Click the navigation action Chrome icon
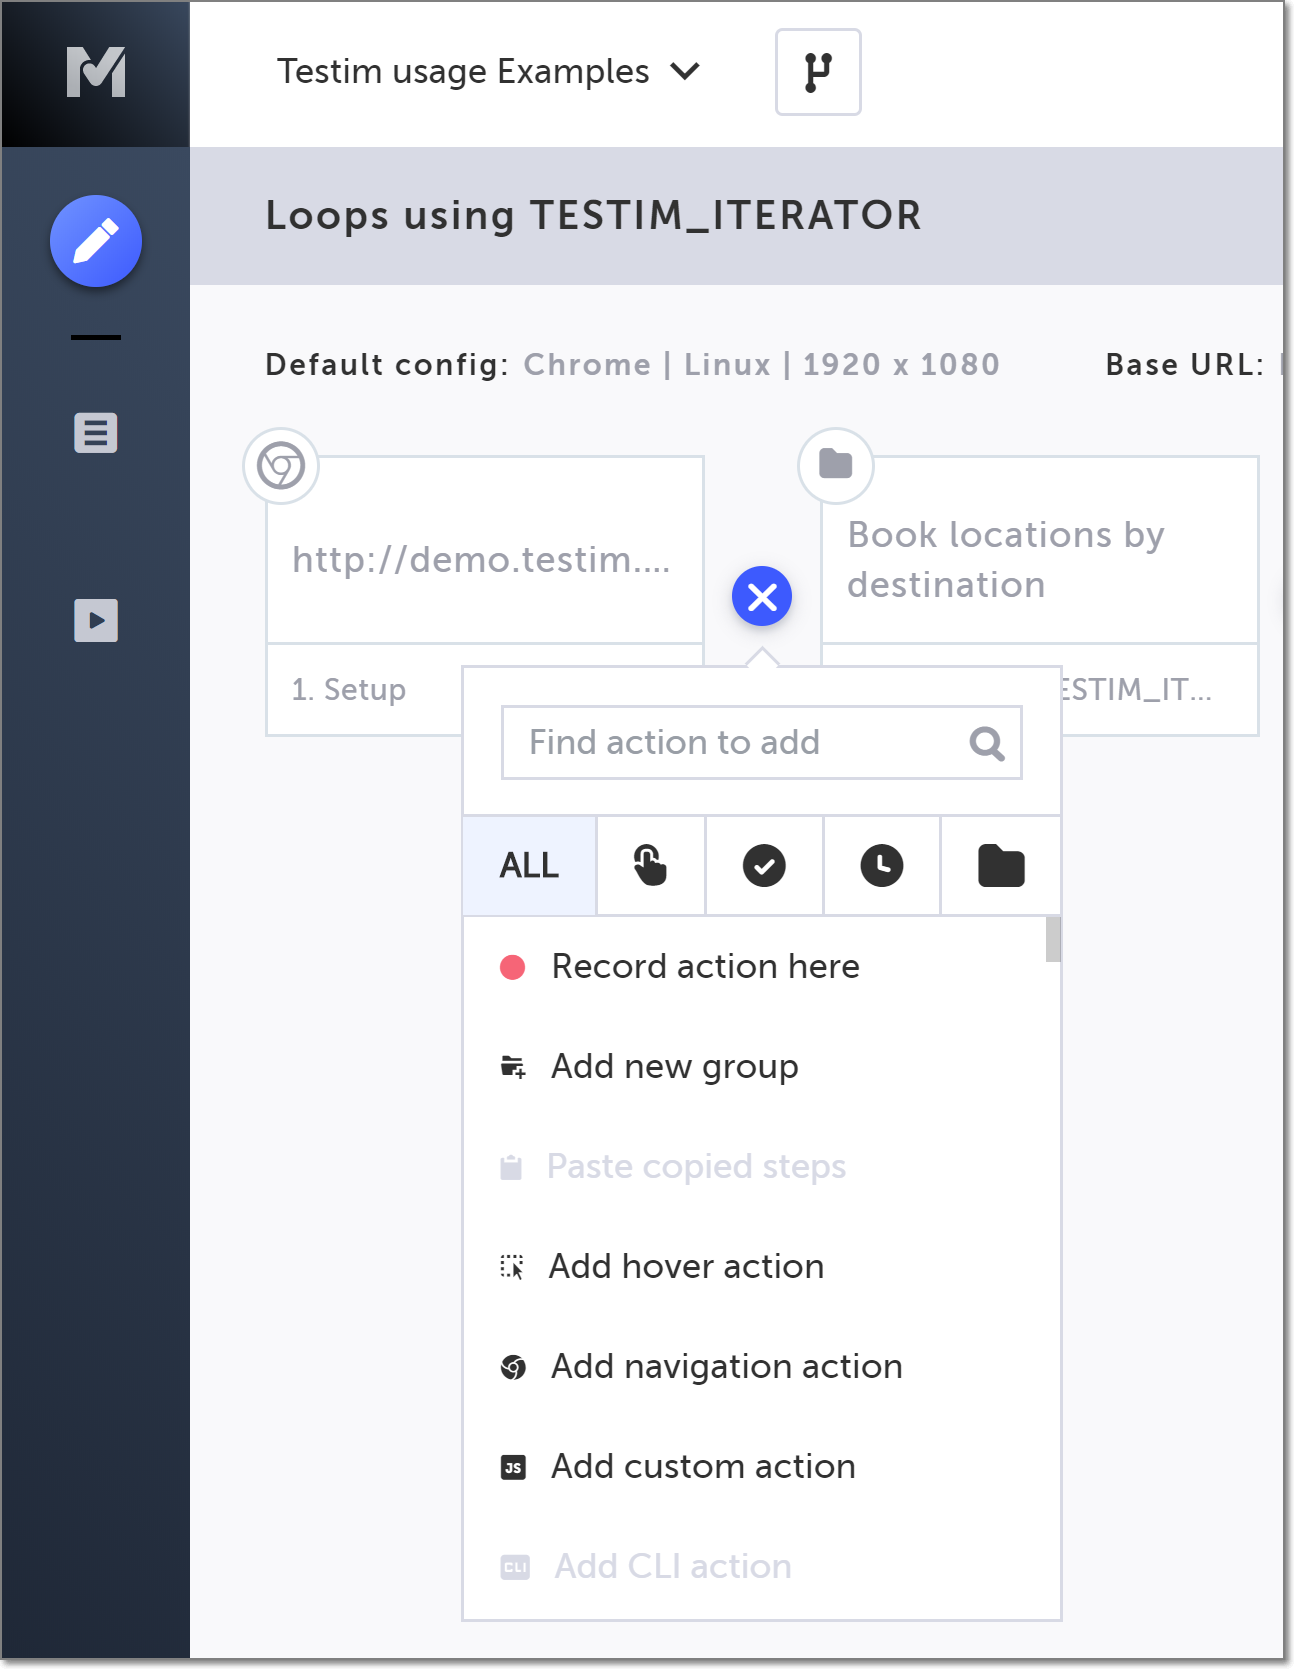 click(x=513, y=1367)
